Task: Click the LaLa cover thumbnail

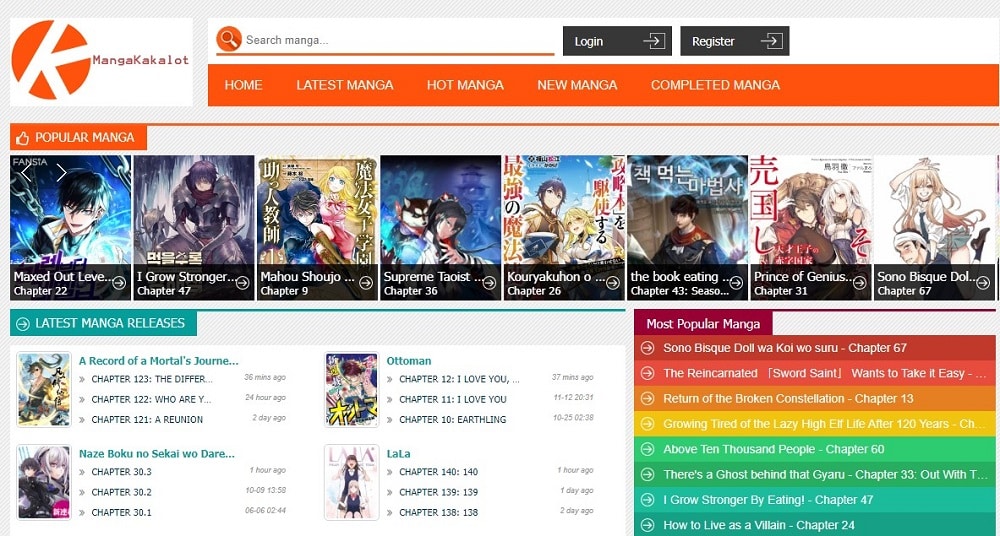Action: coord(351,482)
